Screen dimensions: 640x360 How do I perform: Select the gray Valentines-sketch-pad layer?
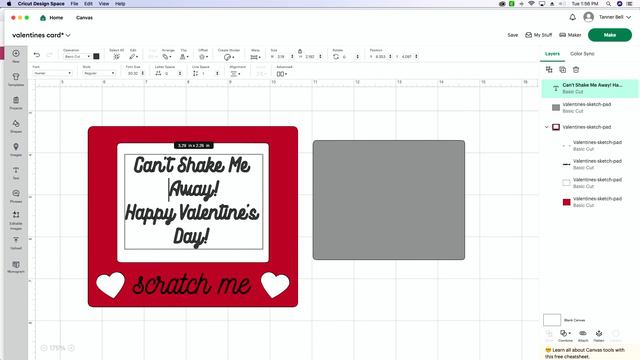coord(590,107)
